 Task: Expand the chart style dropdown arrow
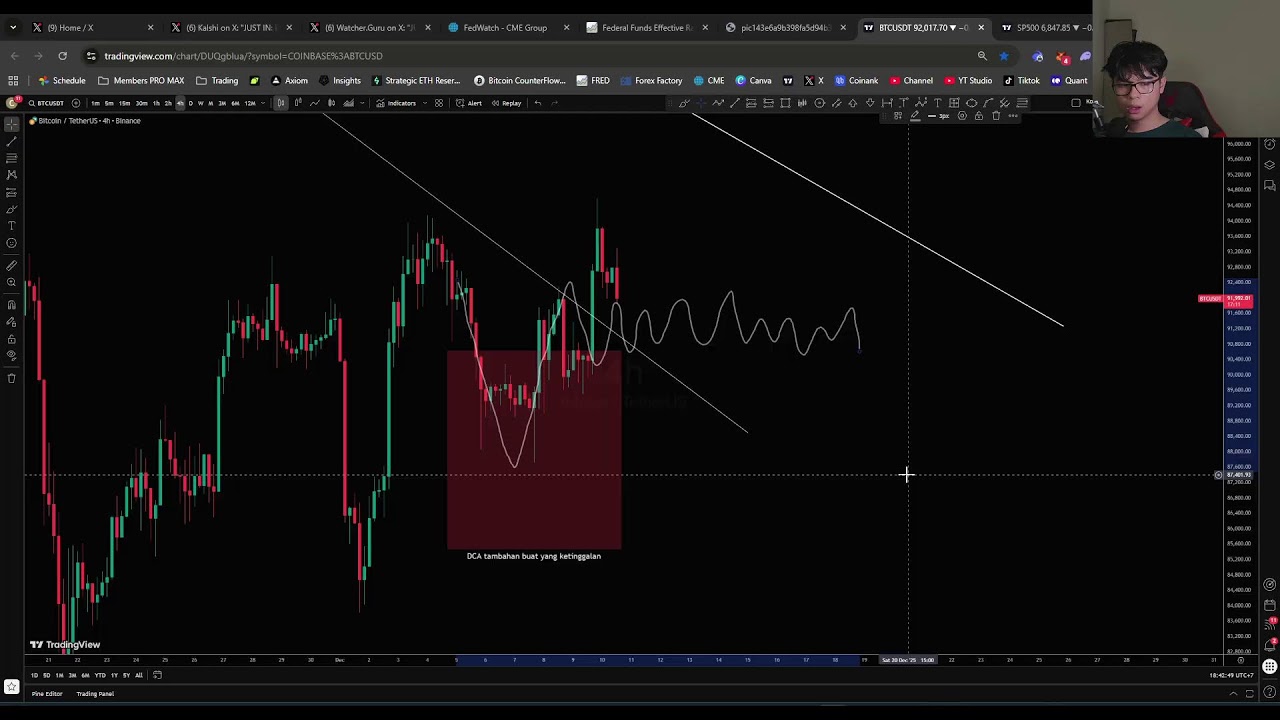coord(362,103)
